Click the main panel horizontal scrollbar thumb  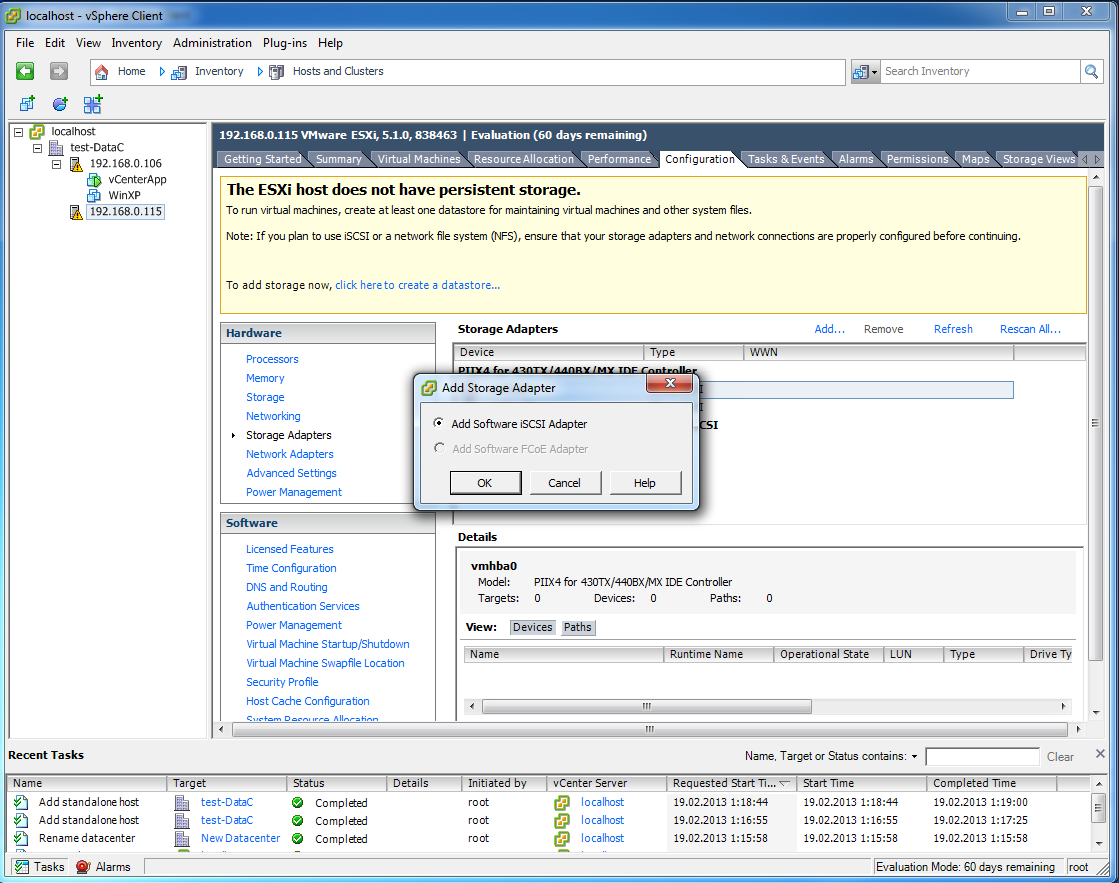coord(649,729)
